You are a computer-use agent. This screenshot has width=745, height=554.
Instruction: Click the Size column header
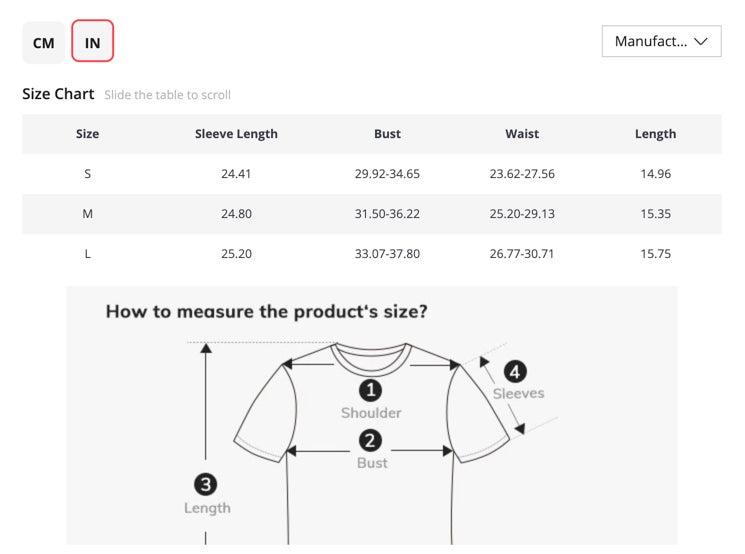(88, 134)
